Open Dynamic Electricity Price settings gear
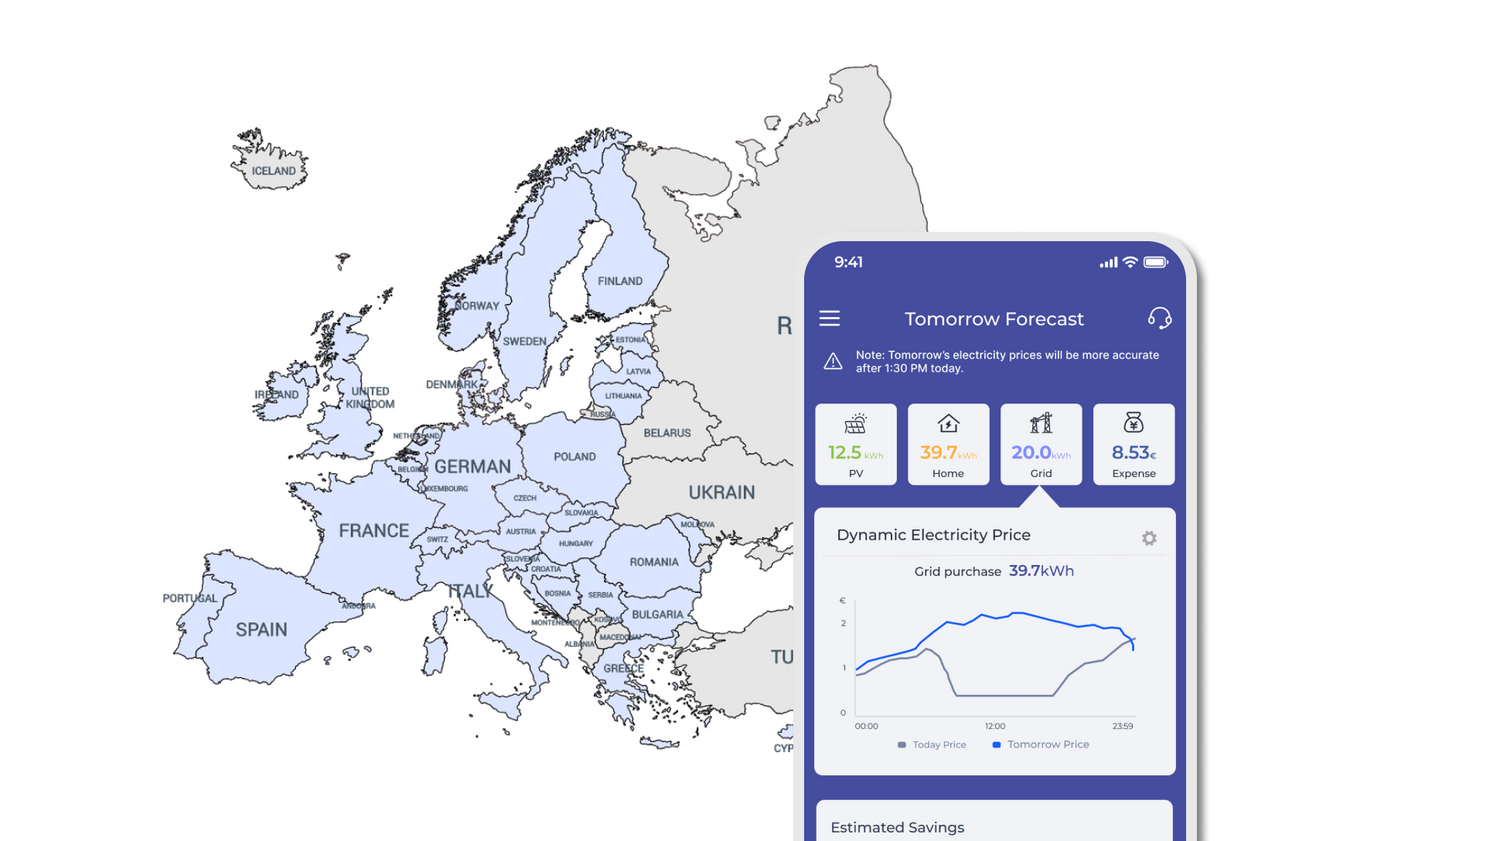 pyautogui.click(x=1149, y=538)
